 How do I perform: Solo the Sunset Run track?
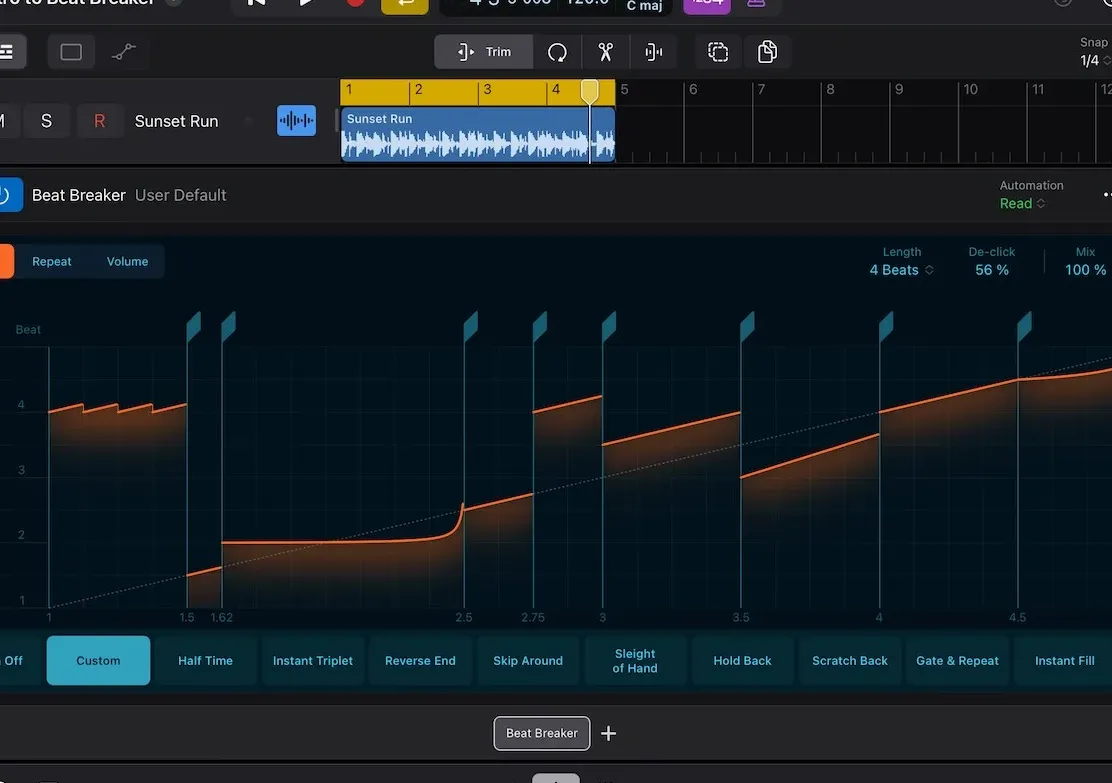click(x=46, y=121)
